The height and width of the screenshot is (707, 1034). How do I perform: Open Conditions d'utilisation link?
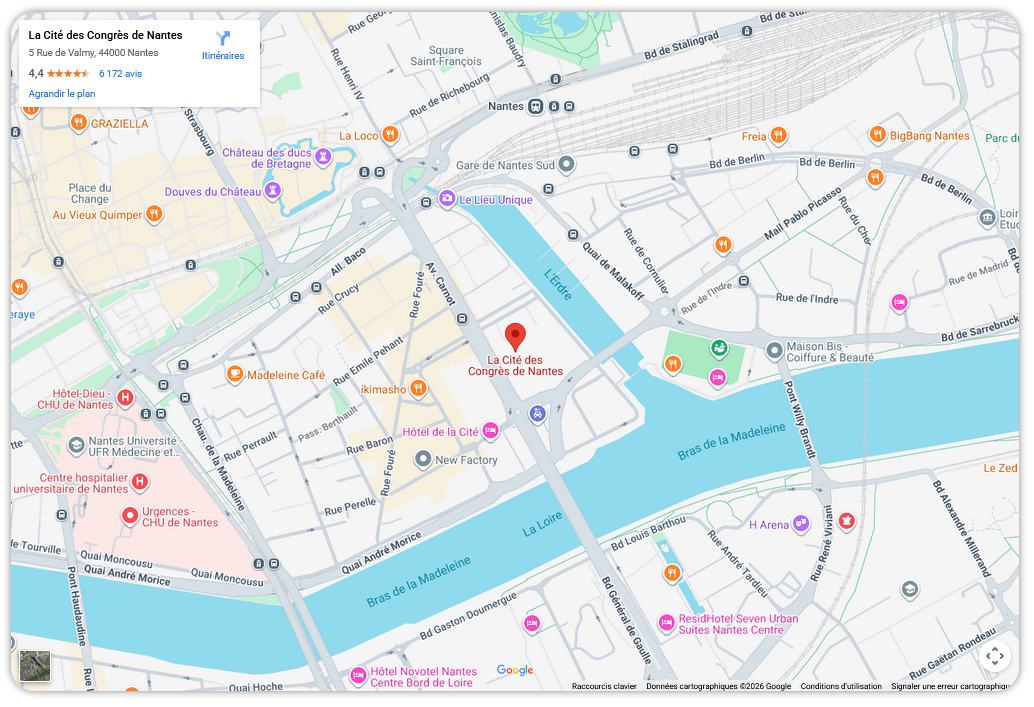[x=841, y=686]
